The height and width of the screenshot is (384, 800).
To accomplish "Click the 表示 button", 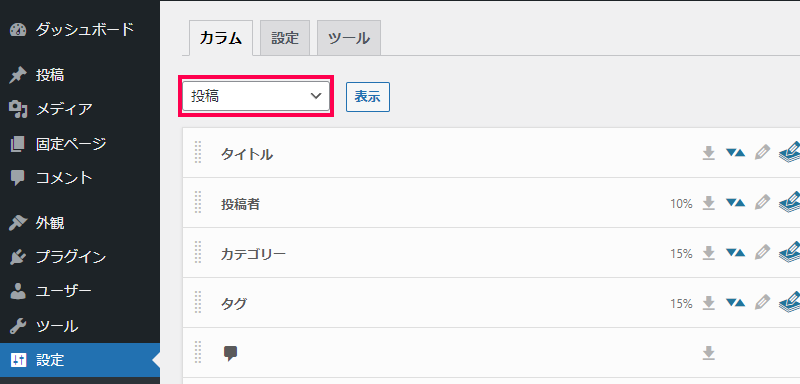I will click(368, 97).
